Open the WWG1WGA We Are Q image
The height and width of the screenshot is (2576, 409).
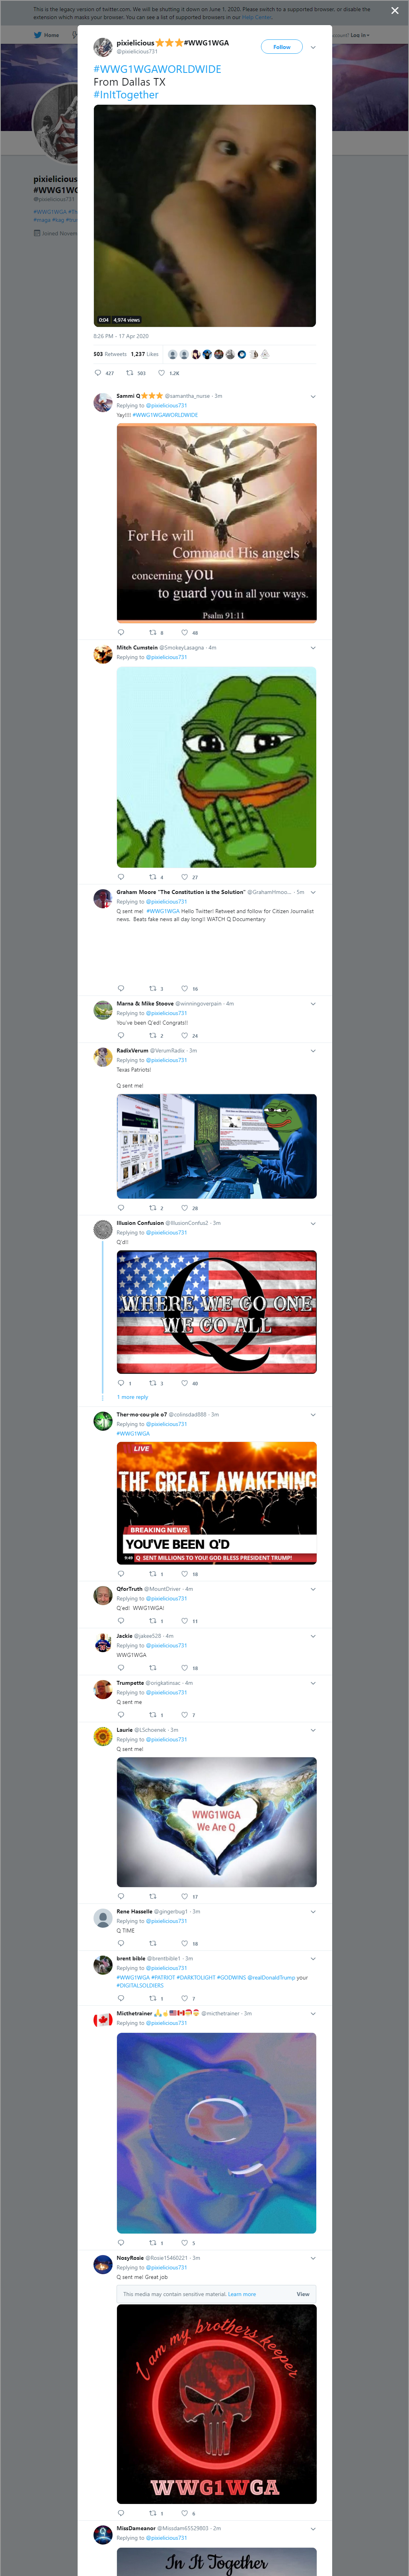point(216,1822)
